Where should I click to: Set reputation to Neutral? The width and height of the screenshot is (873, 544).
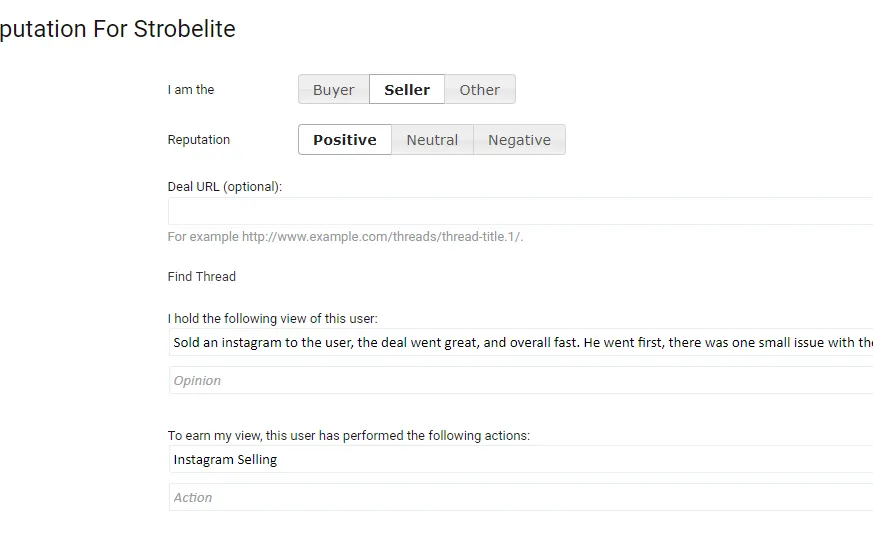pos(432,140)
